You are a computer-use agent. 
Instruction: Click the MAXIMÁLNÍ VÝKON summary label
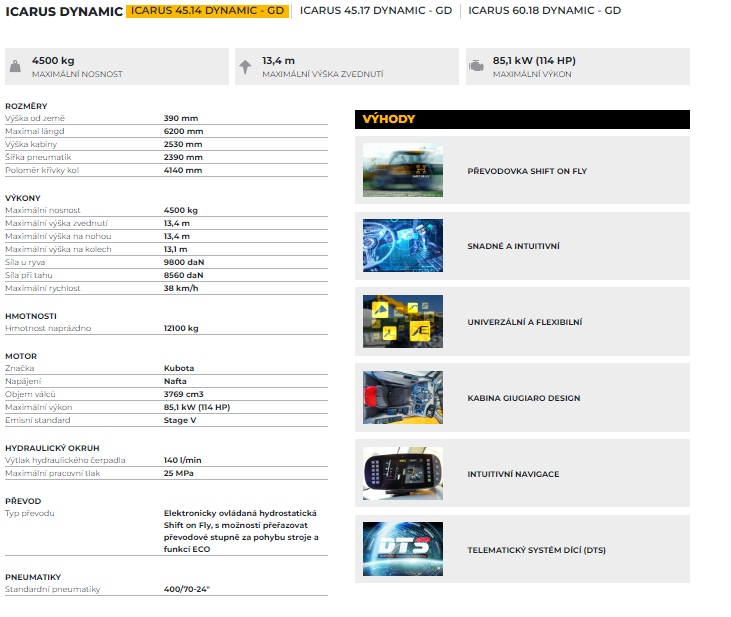tap(532, 74)
